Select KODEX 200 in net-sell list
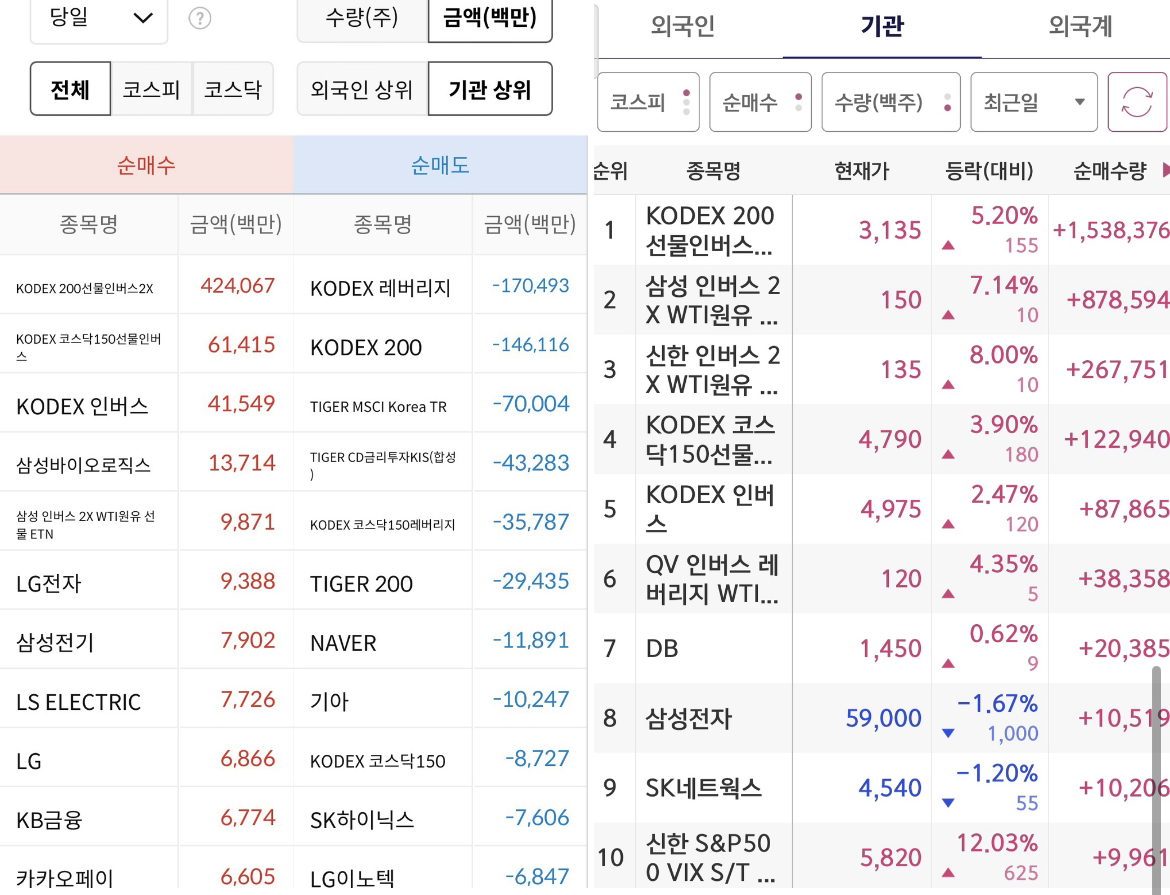The image size is (1170, 895). 366,347
